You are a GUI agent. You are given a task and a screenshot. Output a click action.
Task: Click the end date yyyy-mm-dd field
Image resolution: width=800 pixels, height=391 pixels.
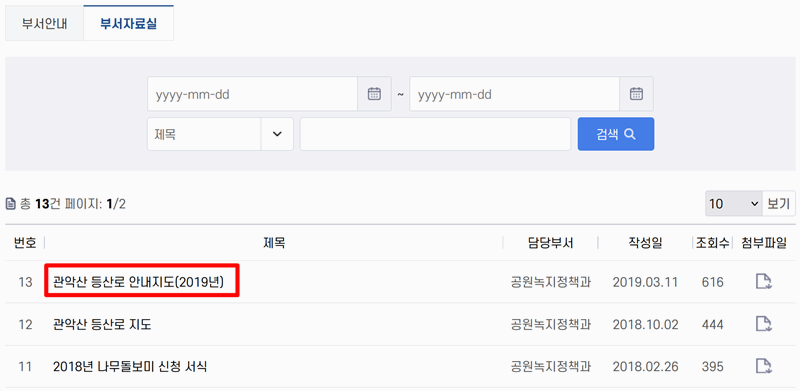[514, 94]
